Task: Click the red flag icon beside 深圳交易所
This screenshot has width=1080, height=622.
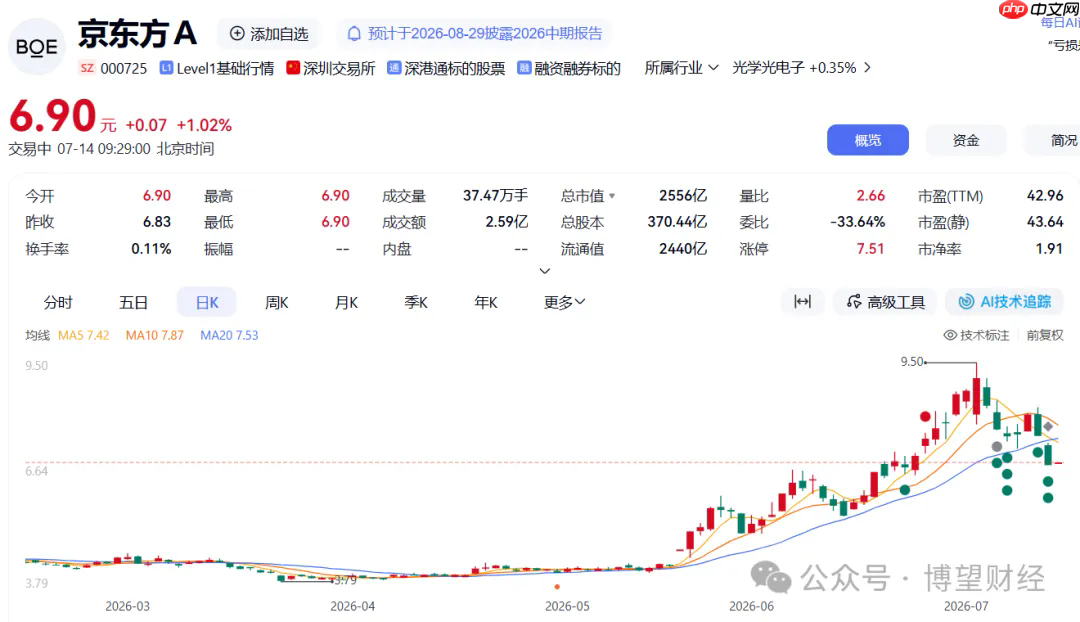Action: 293,68
